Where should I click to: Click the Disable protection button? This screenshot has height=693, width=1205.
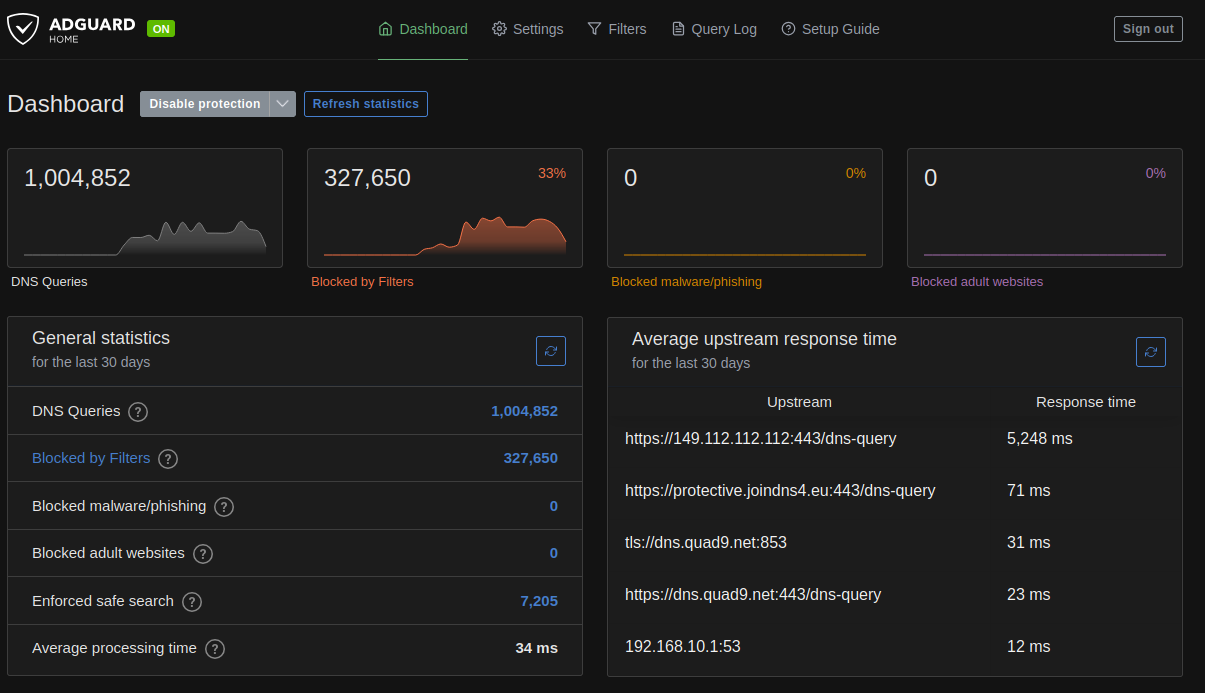(x=205, y=104)
